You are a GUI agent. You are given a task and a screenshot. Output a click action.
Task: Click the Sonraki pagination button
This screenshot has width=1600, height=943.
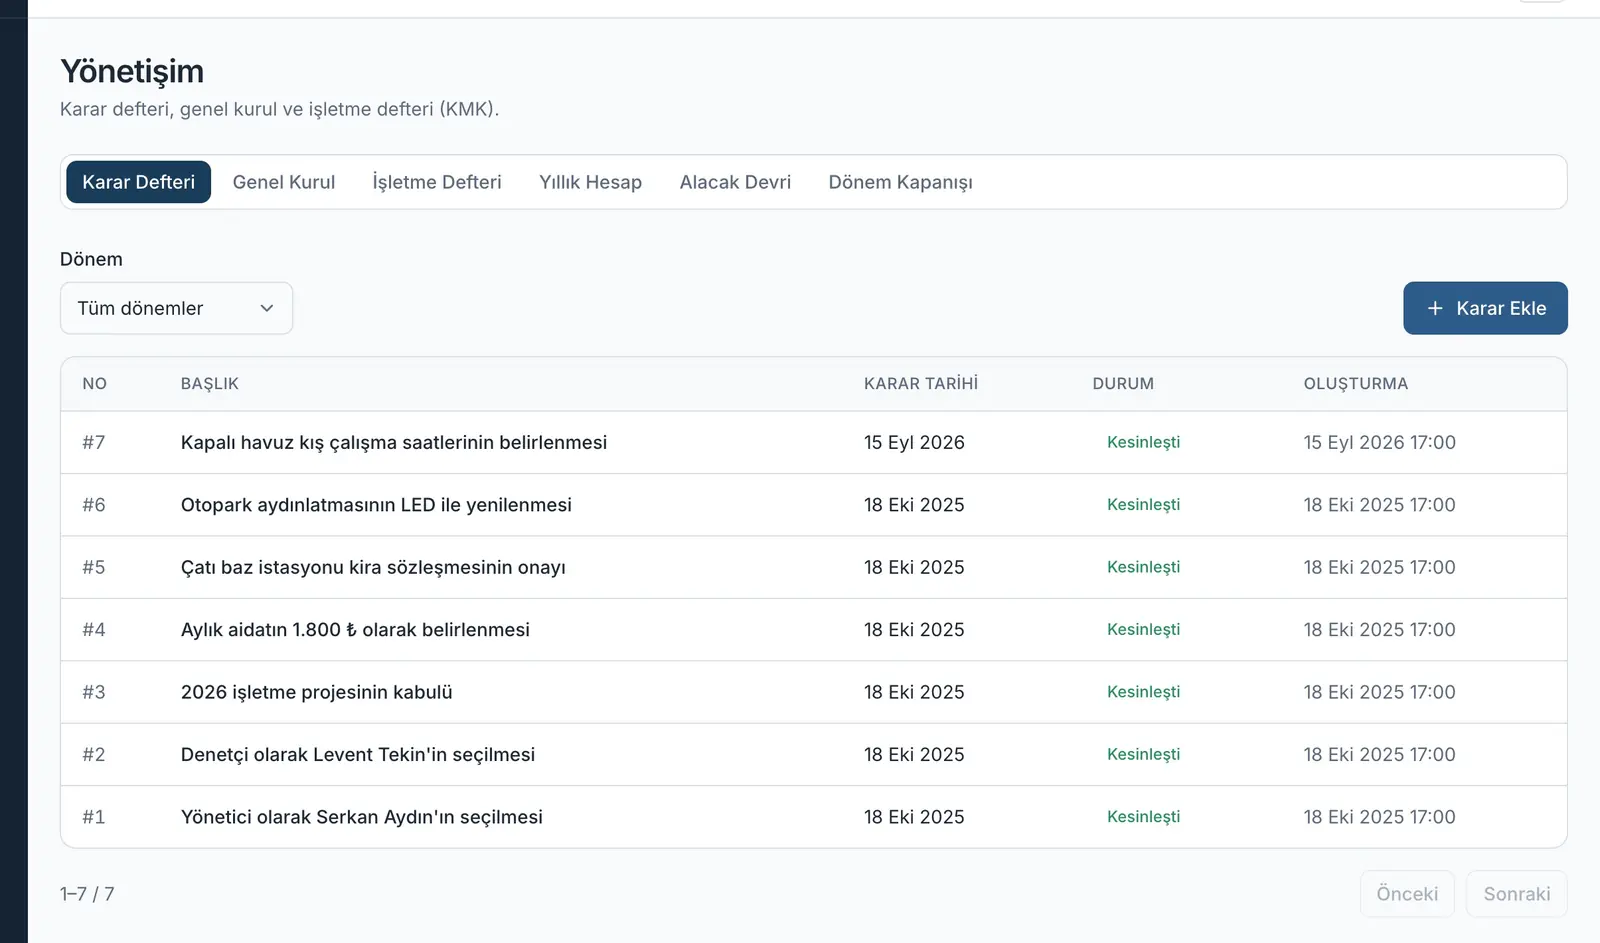(1516, 894)
